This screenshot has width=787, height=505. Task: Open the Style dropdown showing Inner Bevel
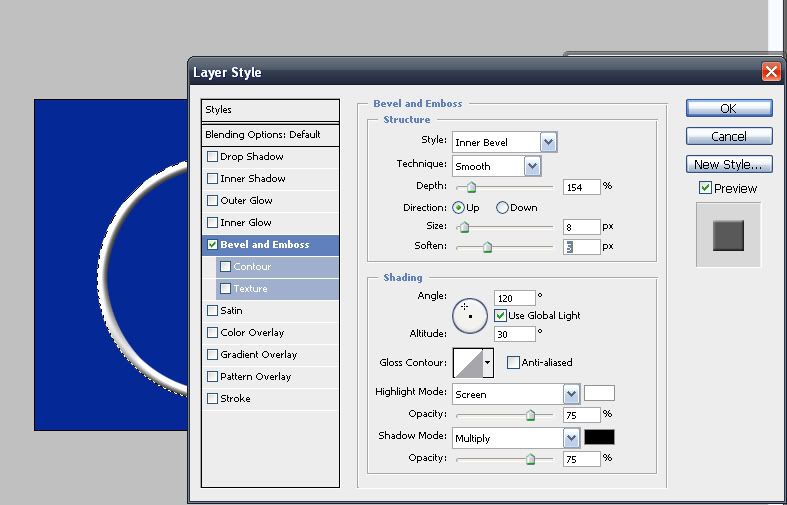tap(504, 143)
